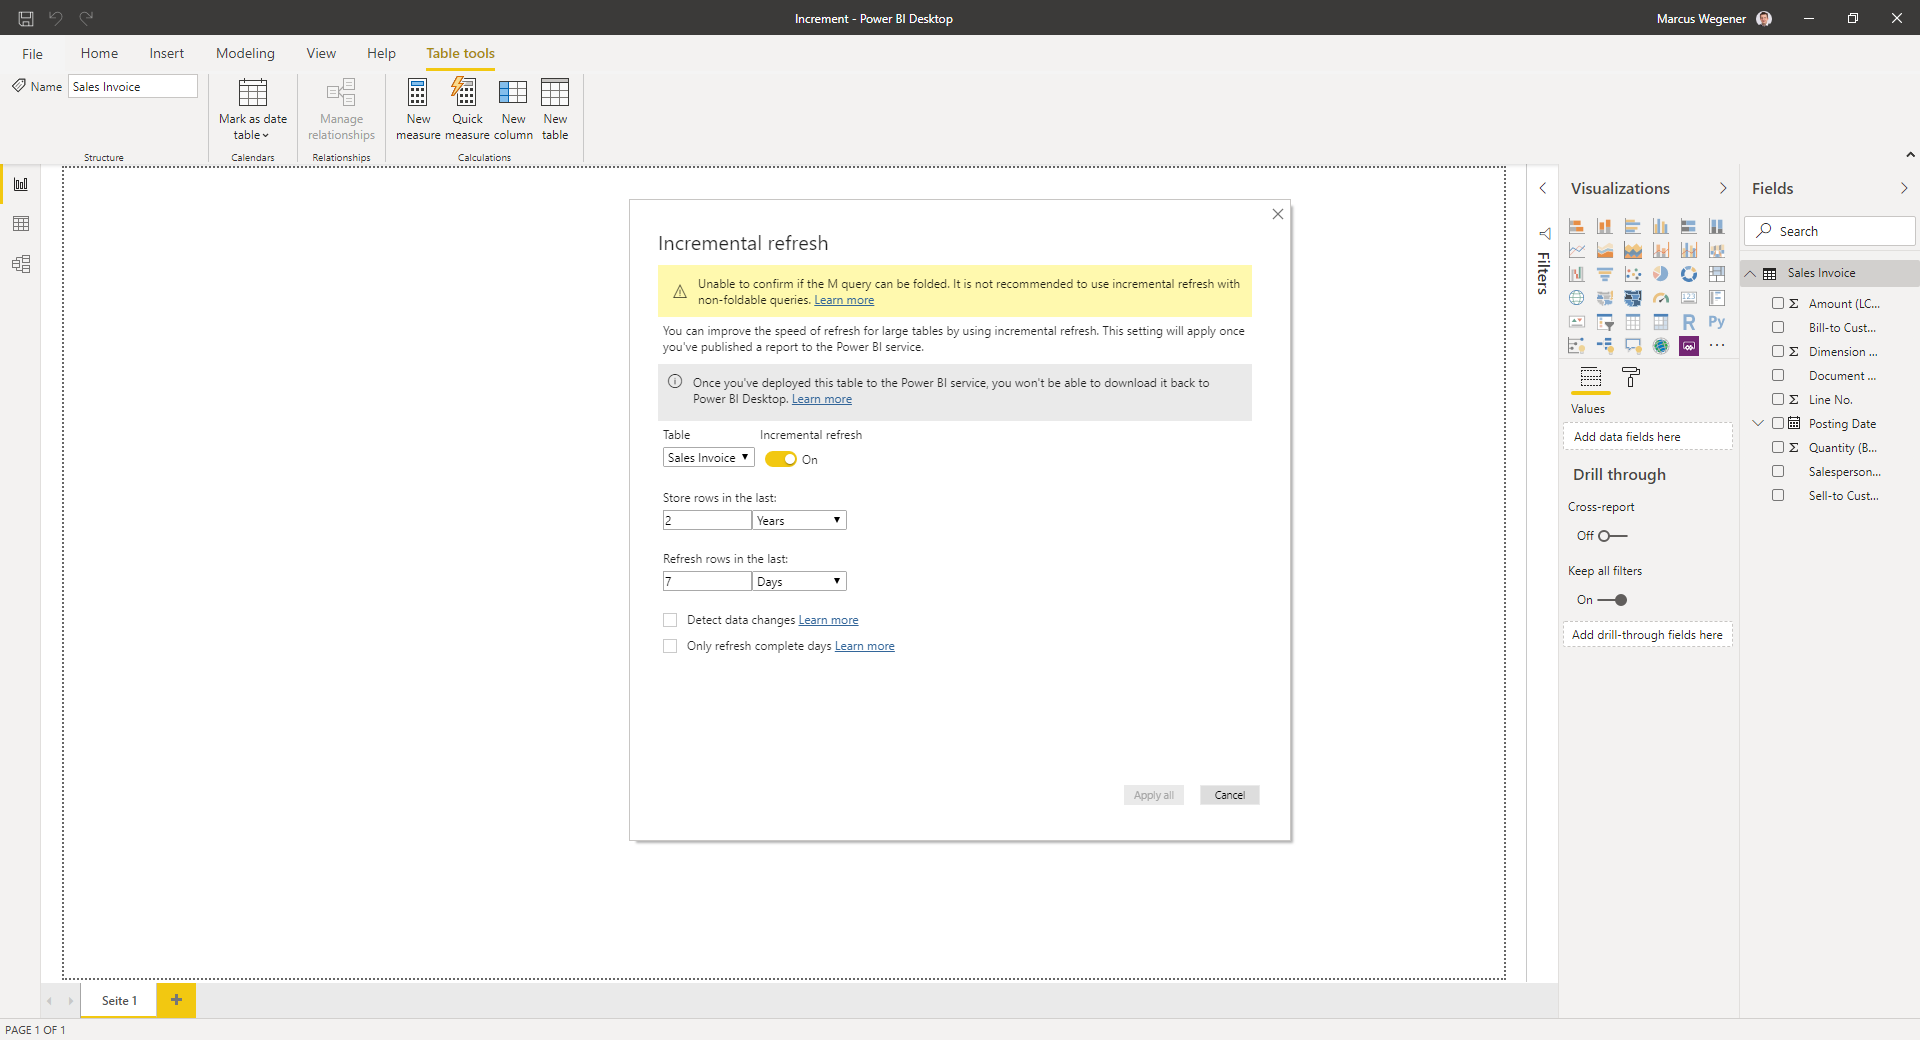Select the funnel chart visual
Image resolution: width=1920 pixels, height=1040 pixels.
(x=1605, y=274)
